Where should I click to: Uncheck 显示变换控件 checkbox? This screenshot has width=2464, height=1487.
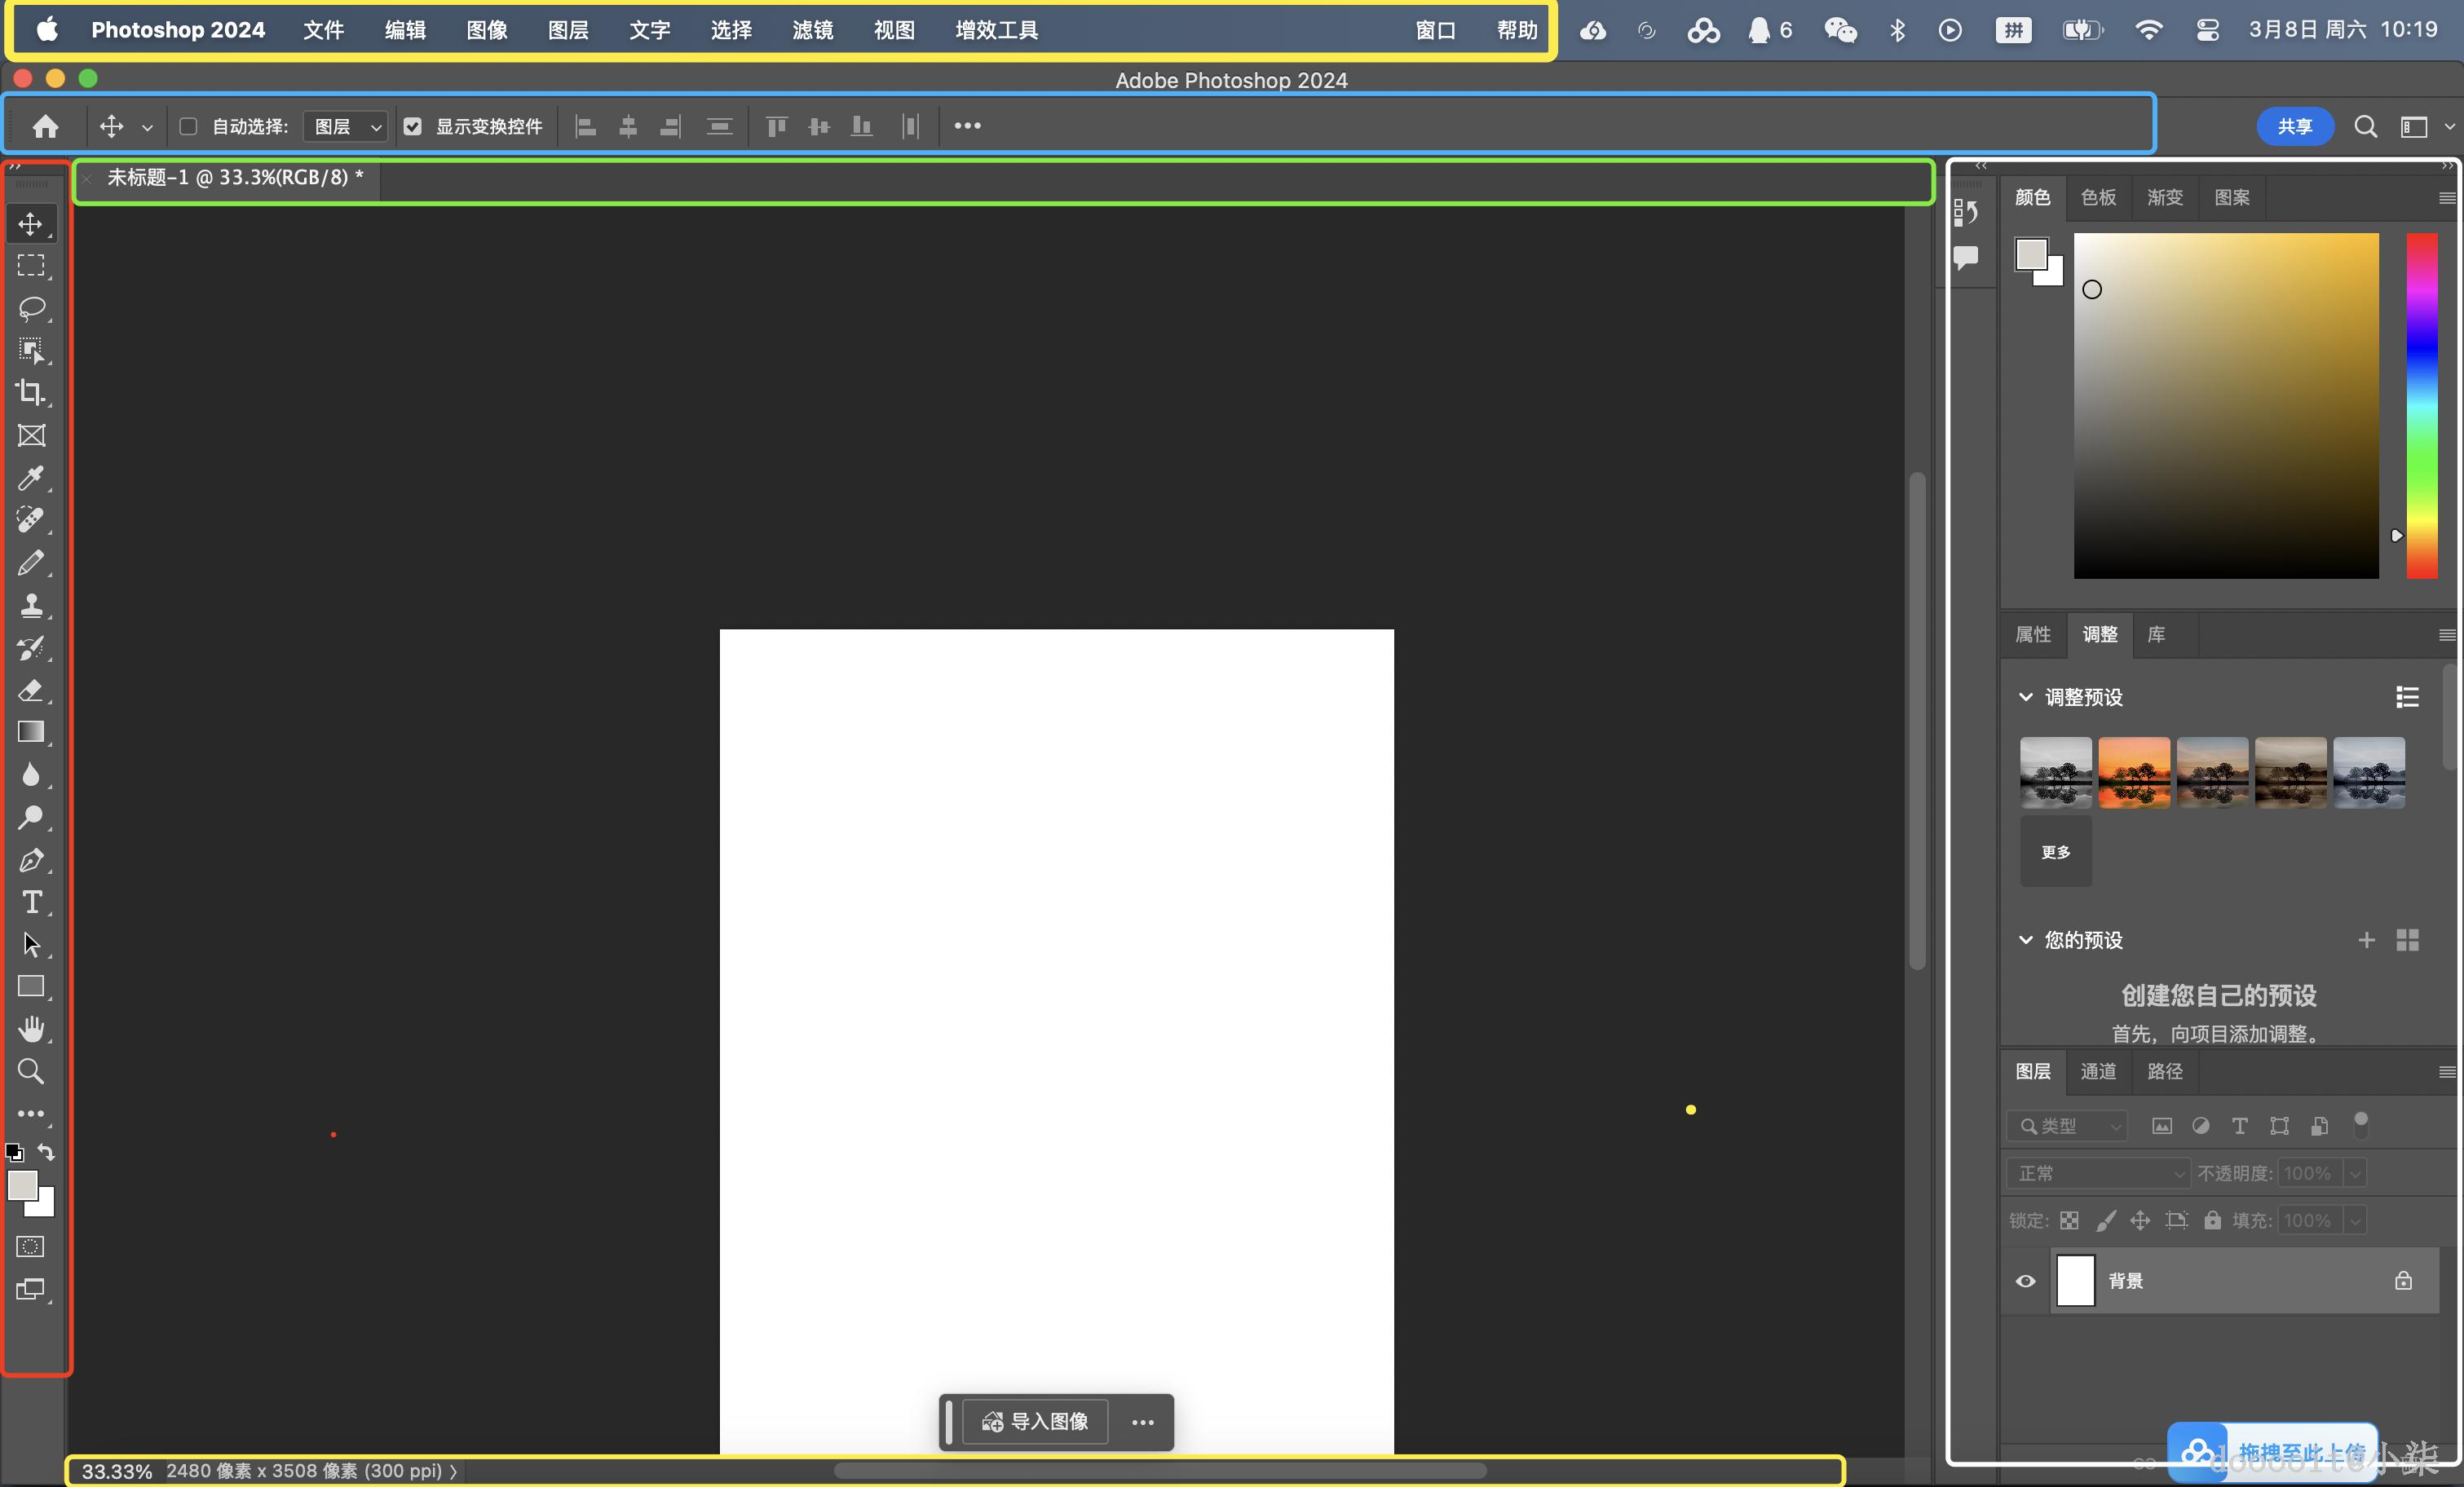[x=412, y=126]
